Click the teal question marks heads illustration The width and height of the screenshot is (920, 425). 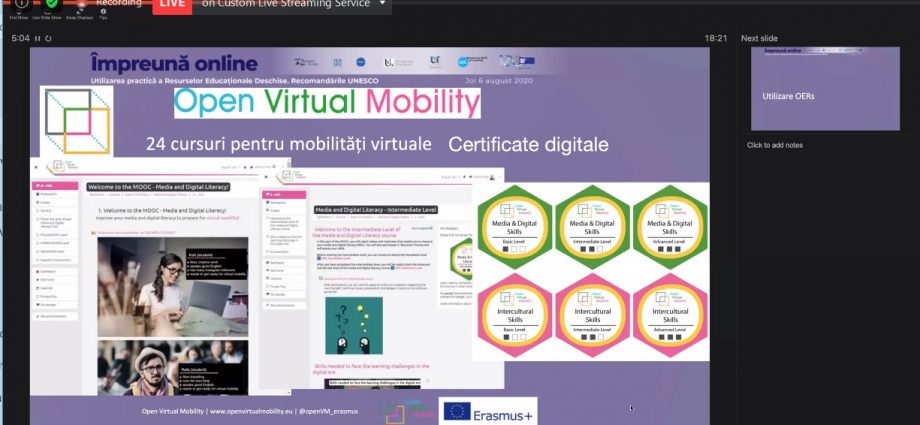point(354,325)
